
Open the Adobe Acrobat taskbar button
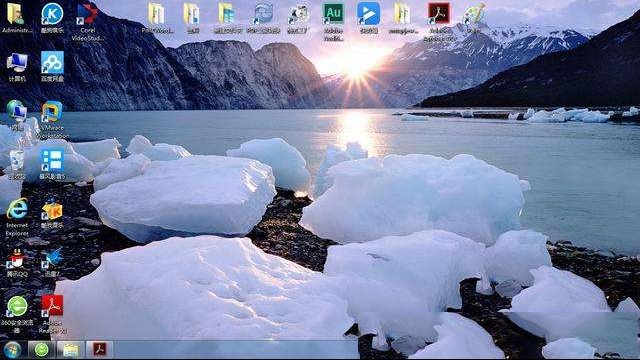click(100, 350)
